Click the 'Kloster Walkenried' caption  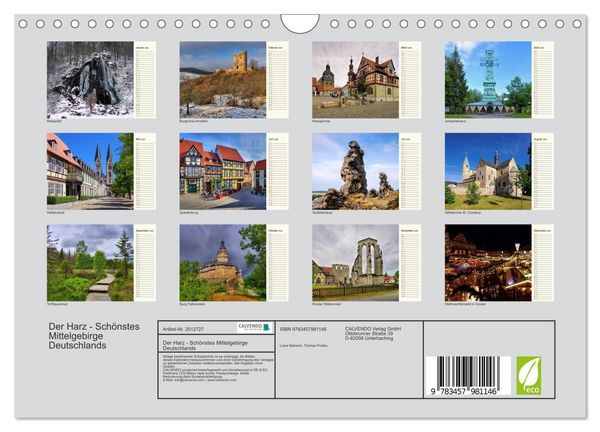tap(326, 304)
